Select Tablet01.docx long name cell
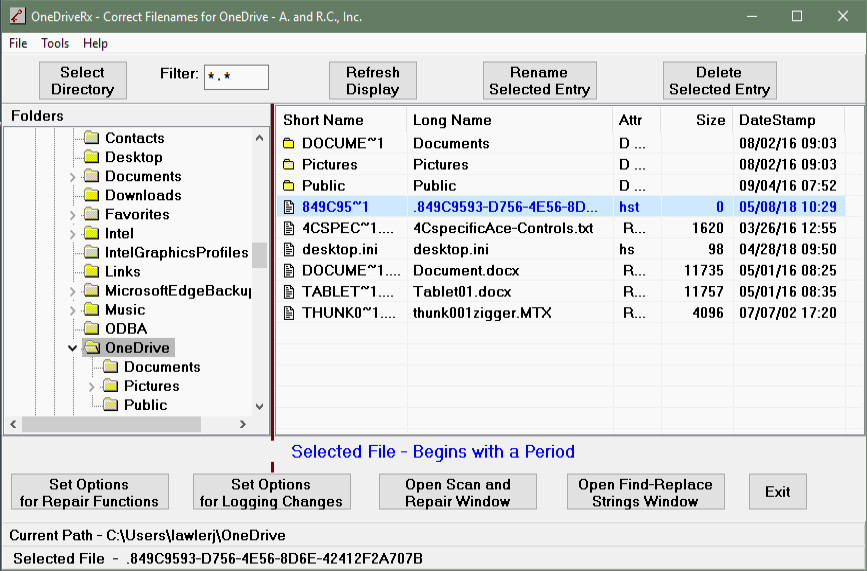This screenshot has height=571, width=867. pos(462,292)
